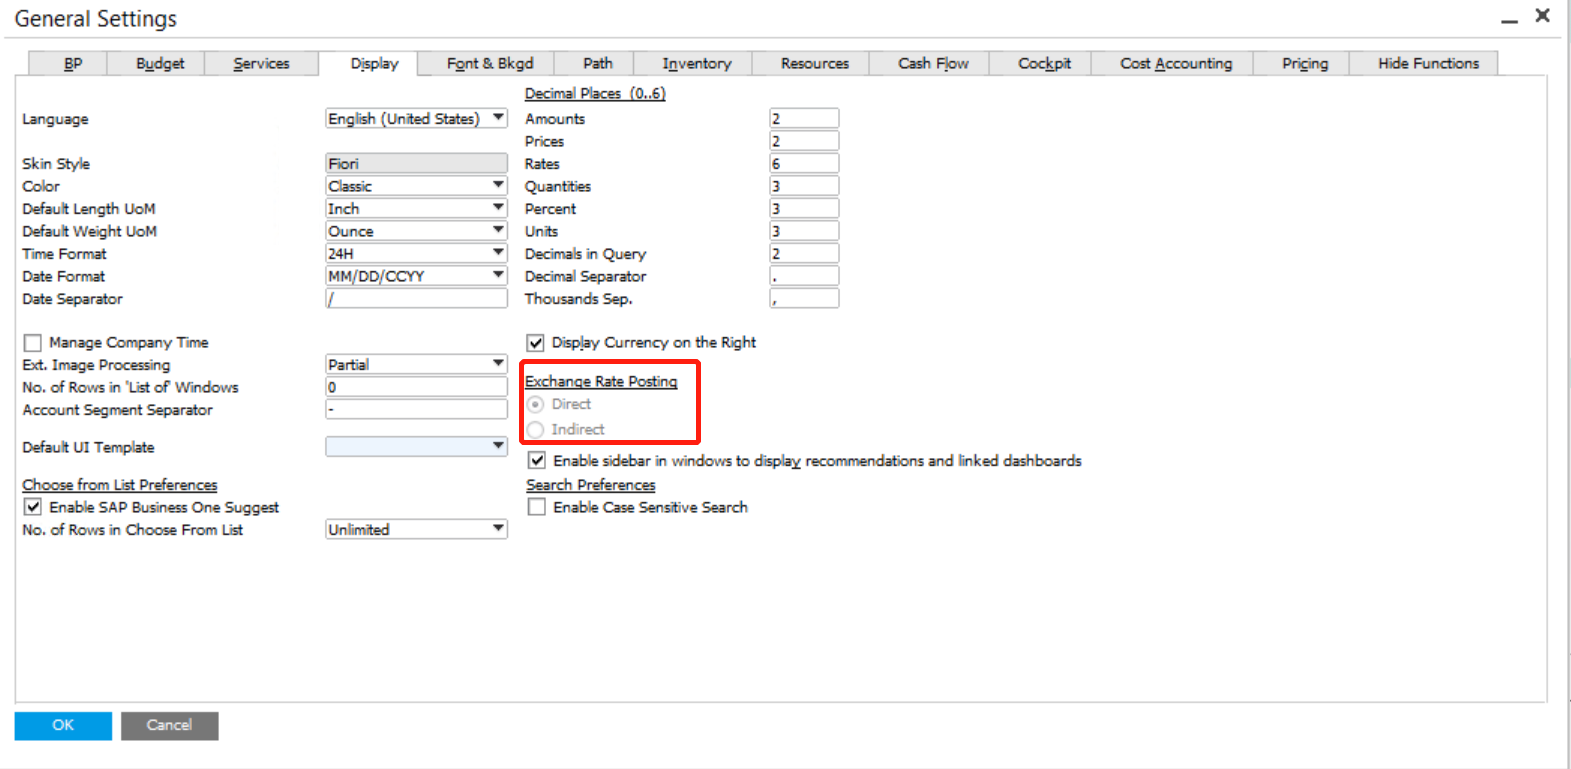Image resolution: width=1571 pixels, height=769 pixels.
Task: Open the Font & Bkgd tab
Action: pos(489,63)
